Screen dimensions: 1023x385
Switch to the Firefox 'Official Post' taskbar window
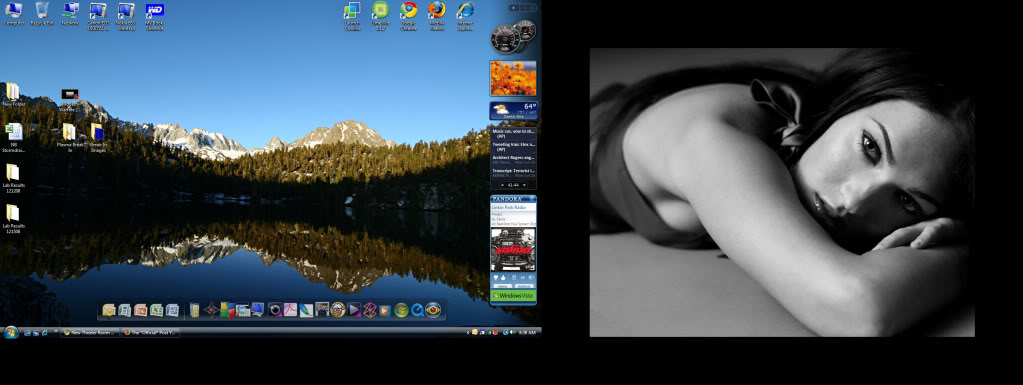150,333
